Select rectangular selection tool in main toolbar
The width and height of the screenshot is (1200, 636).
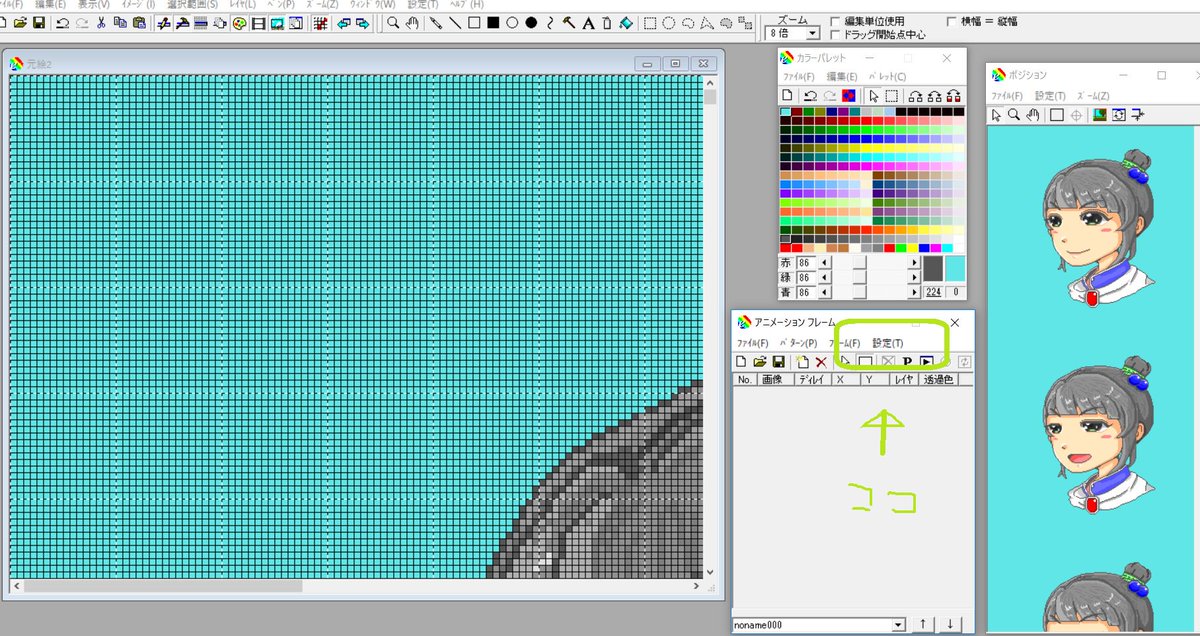650,22
